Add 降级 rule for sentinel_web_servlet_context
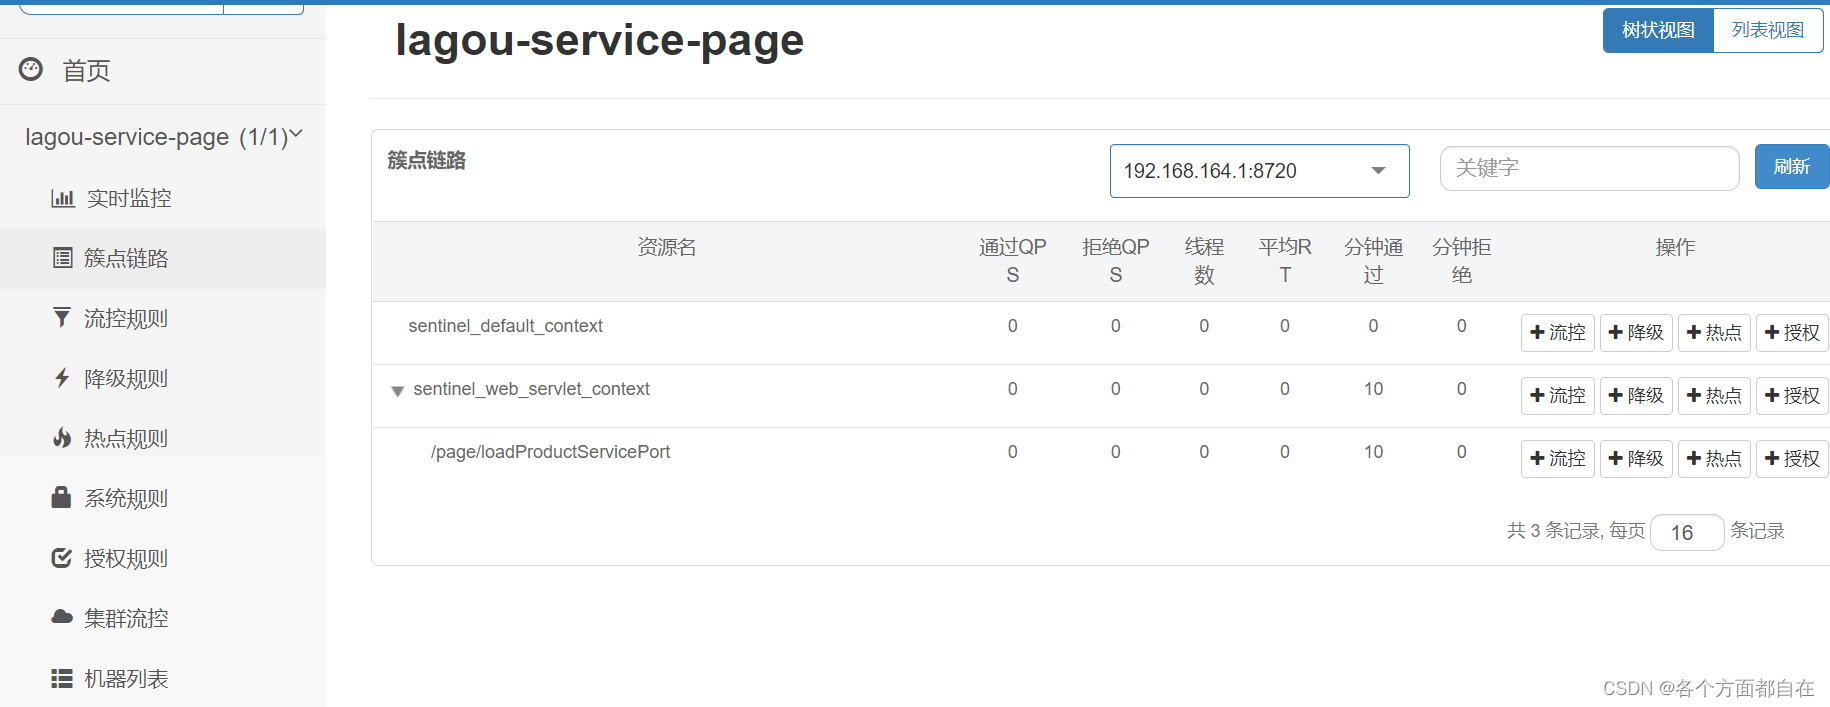This screenshot has height=707, width=1830. (1636, 395)
